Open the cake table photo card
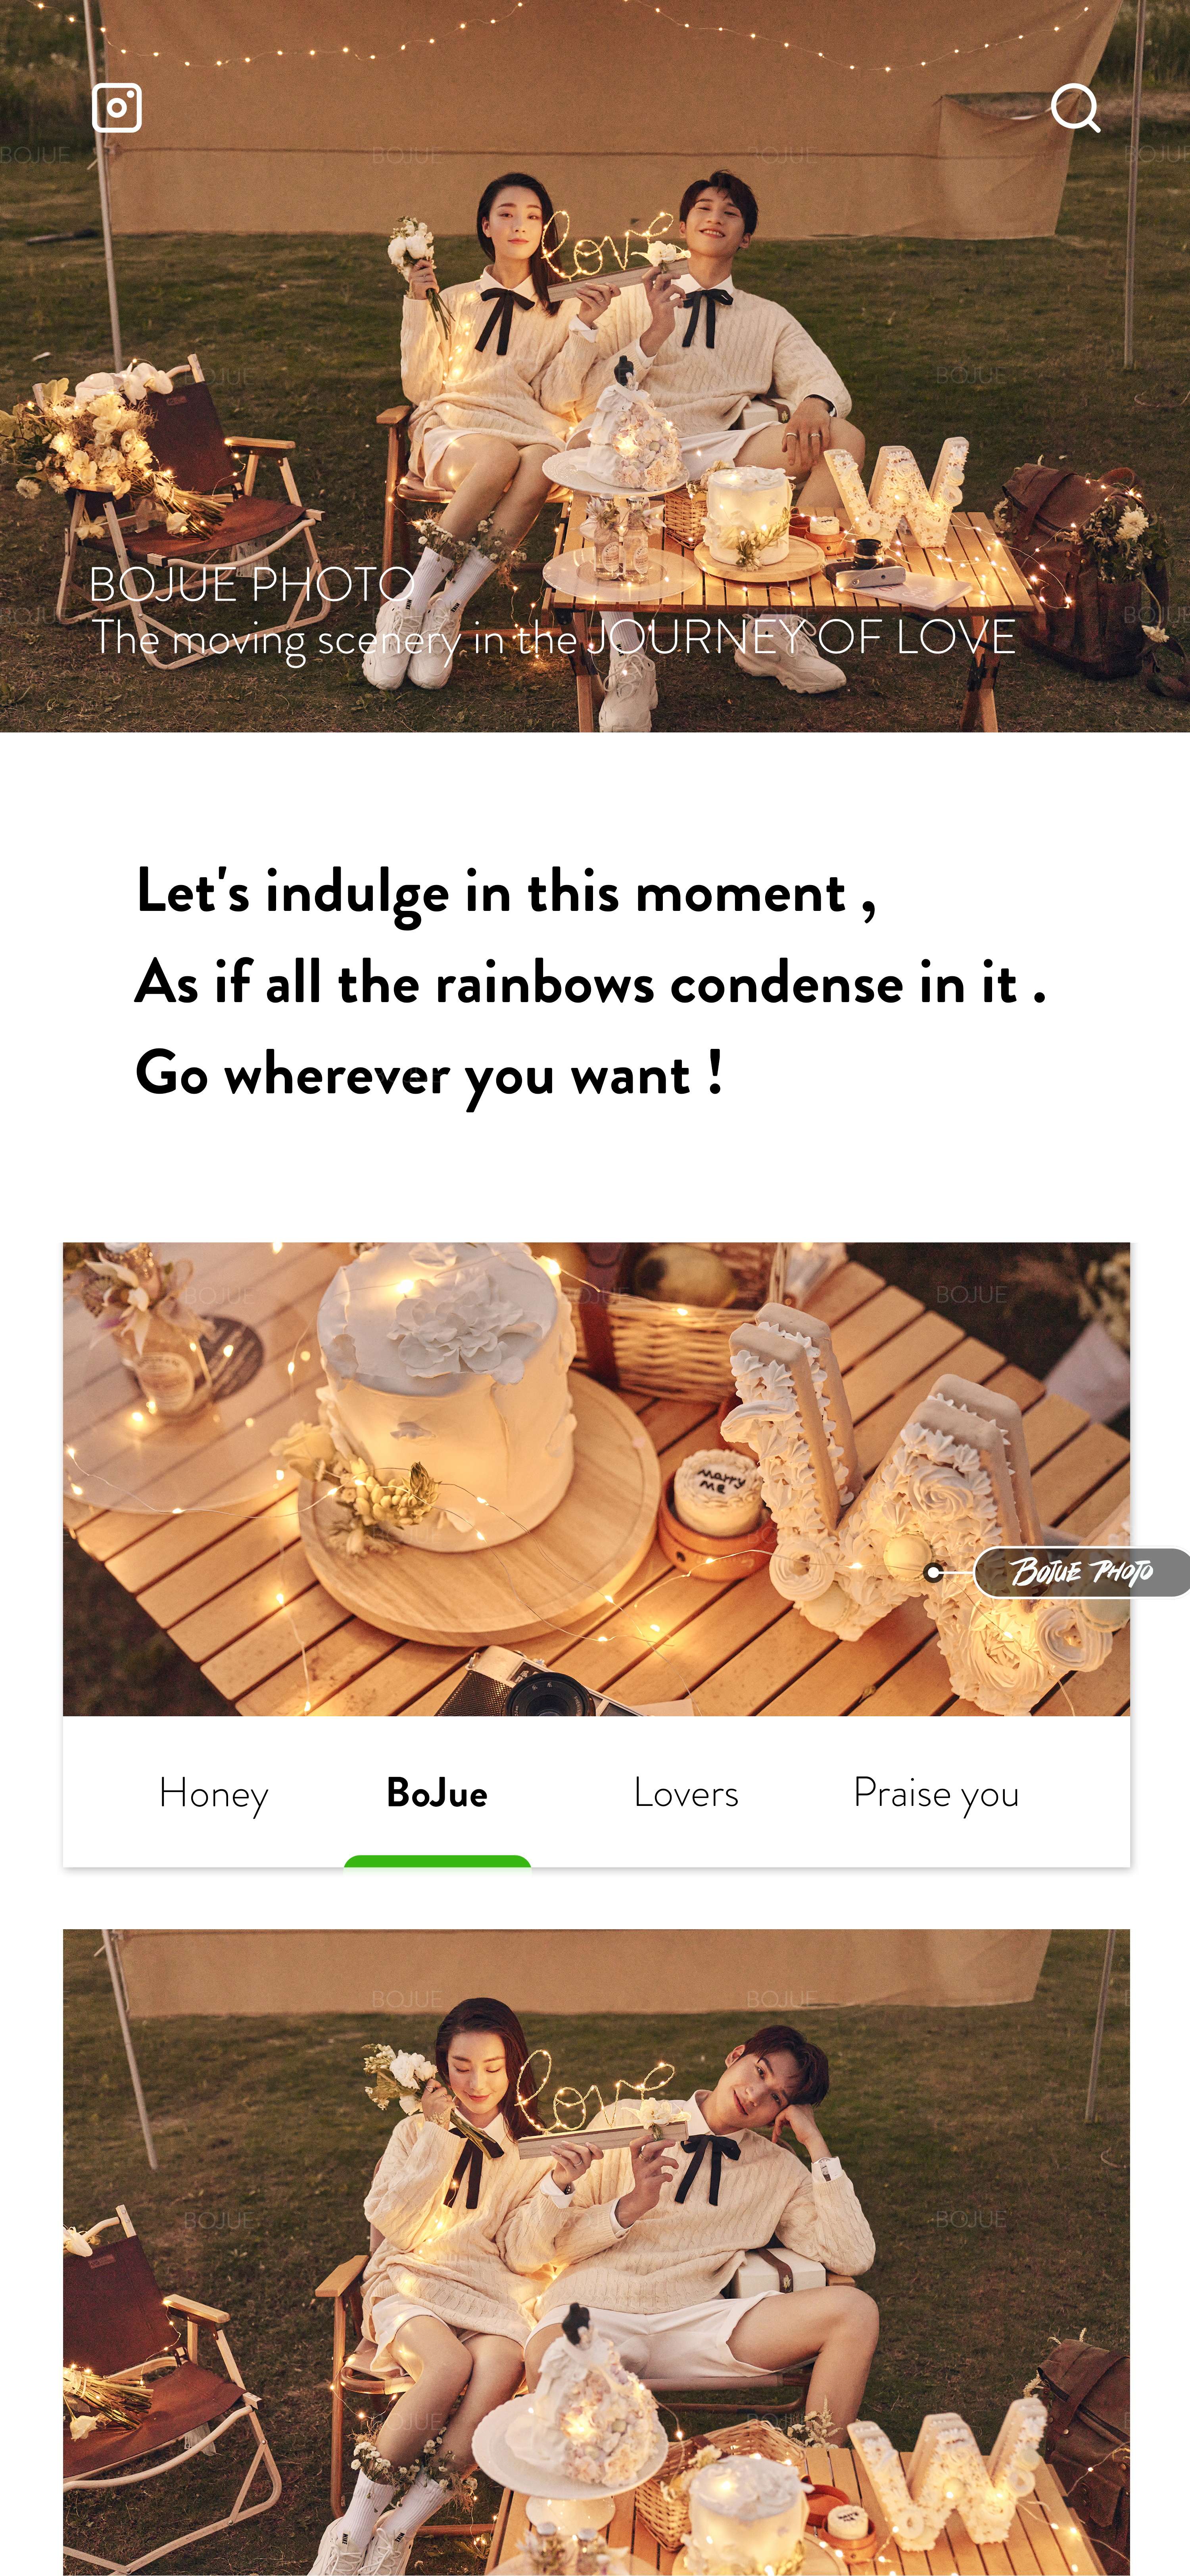1190x2576 pixels. [596, 1479]
